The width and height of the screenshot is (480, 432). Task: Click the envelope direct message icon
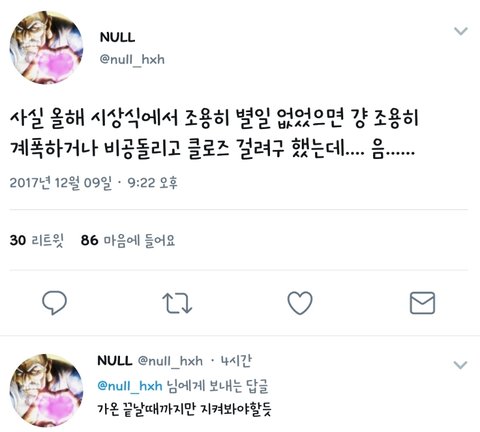pos(422,303)
